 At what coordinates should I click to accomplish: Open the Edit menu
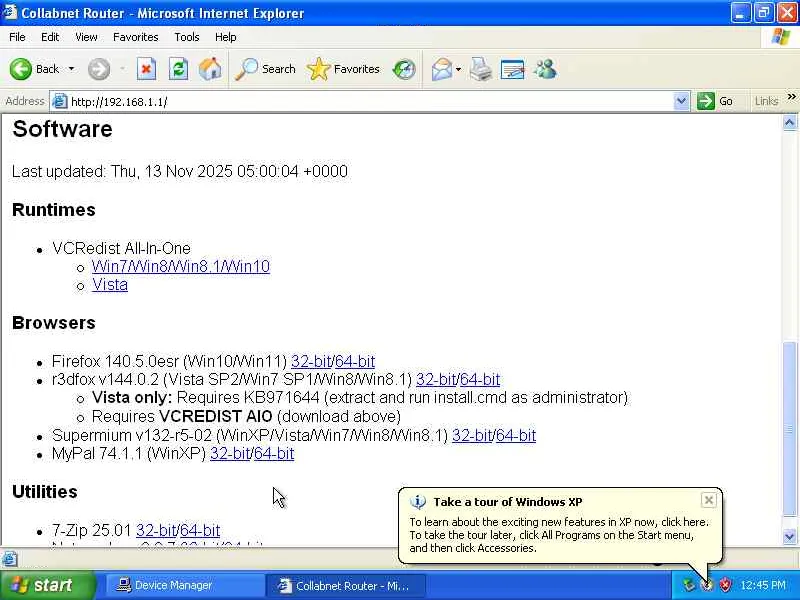(50, 37)
